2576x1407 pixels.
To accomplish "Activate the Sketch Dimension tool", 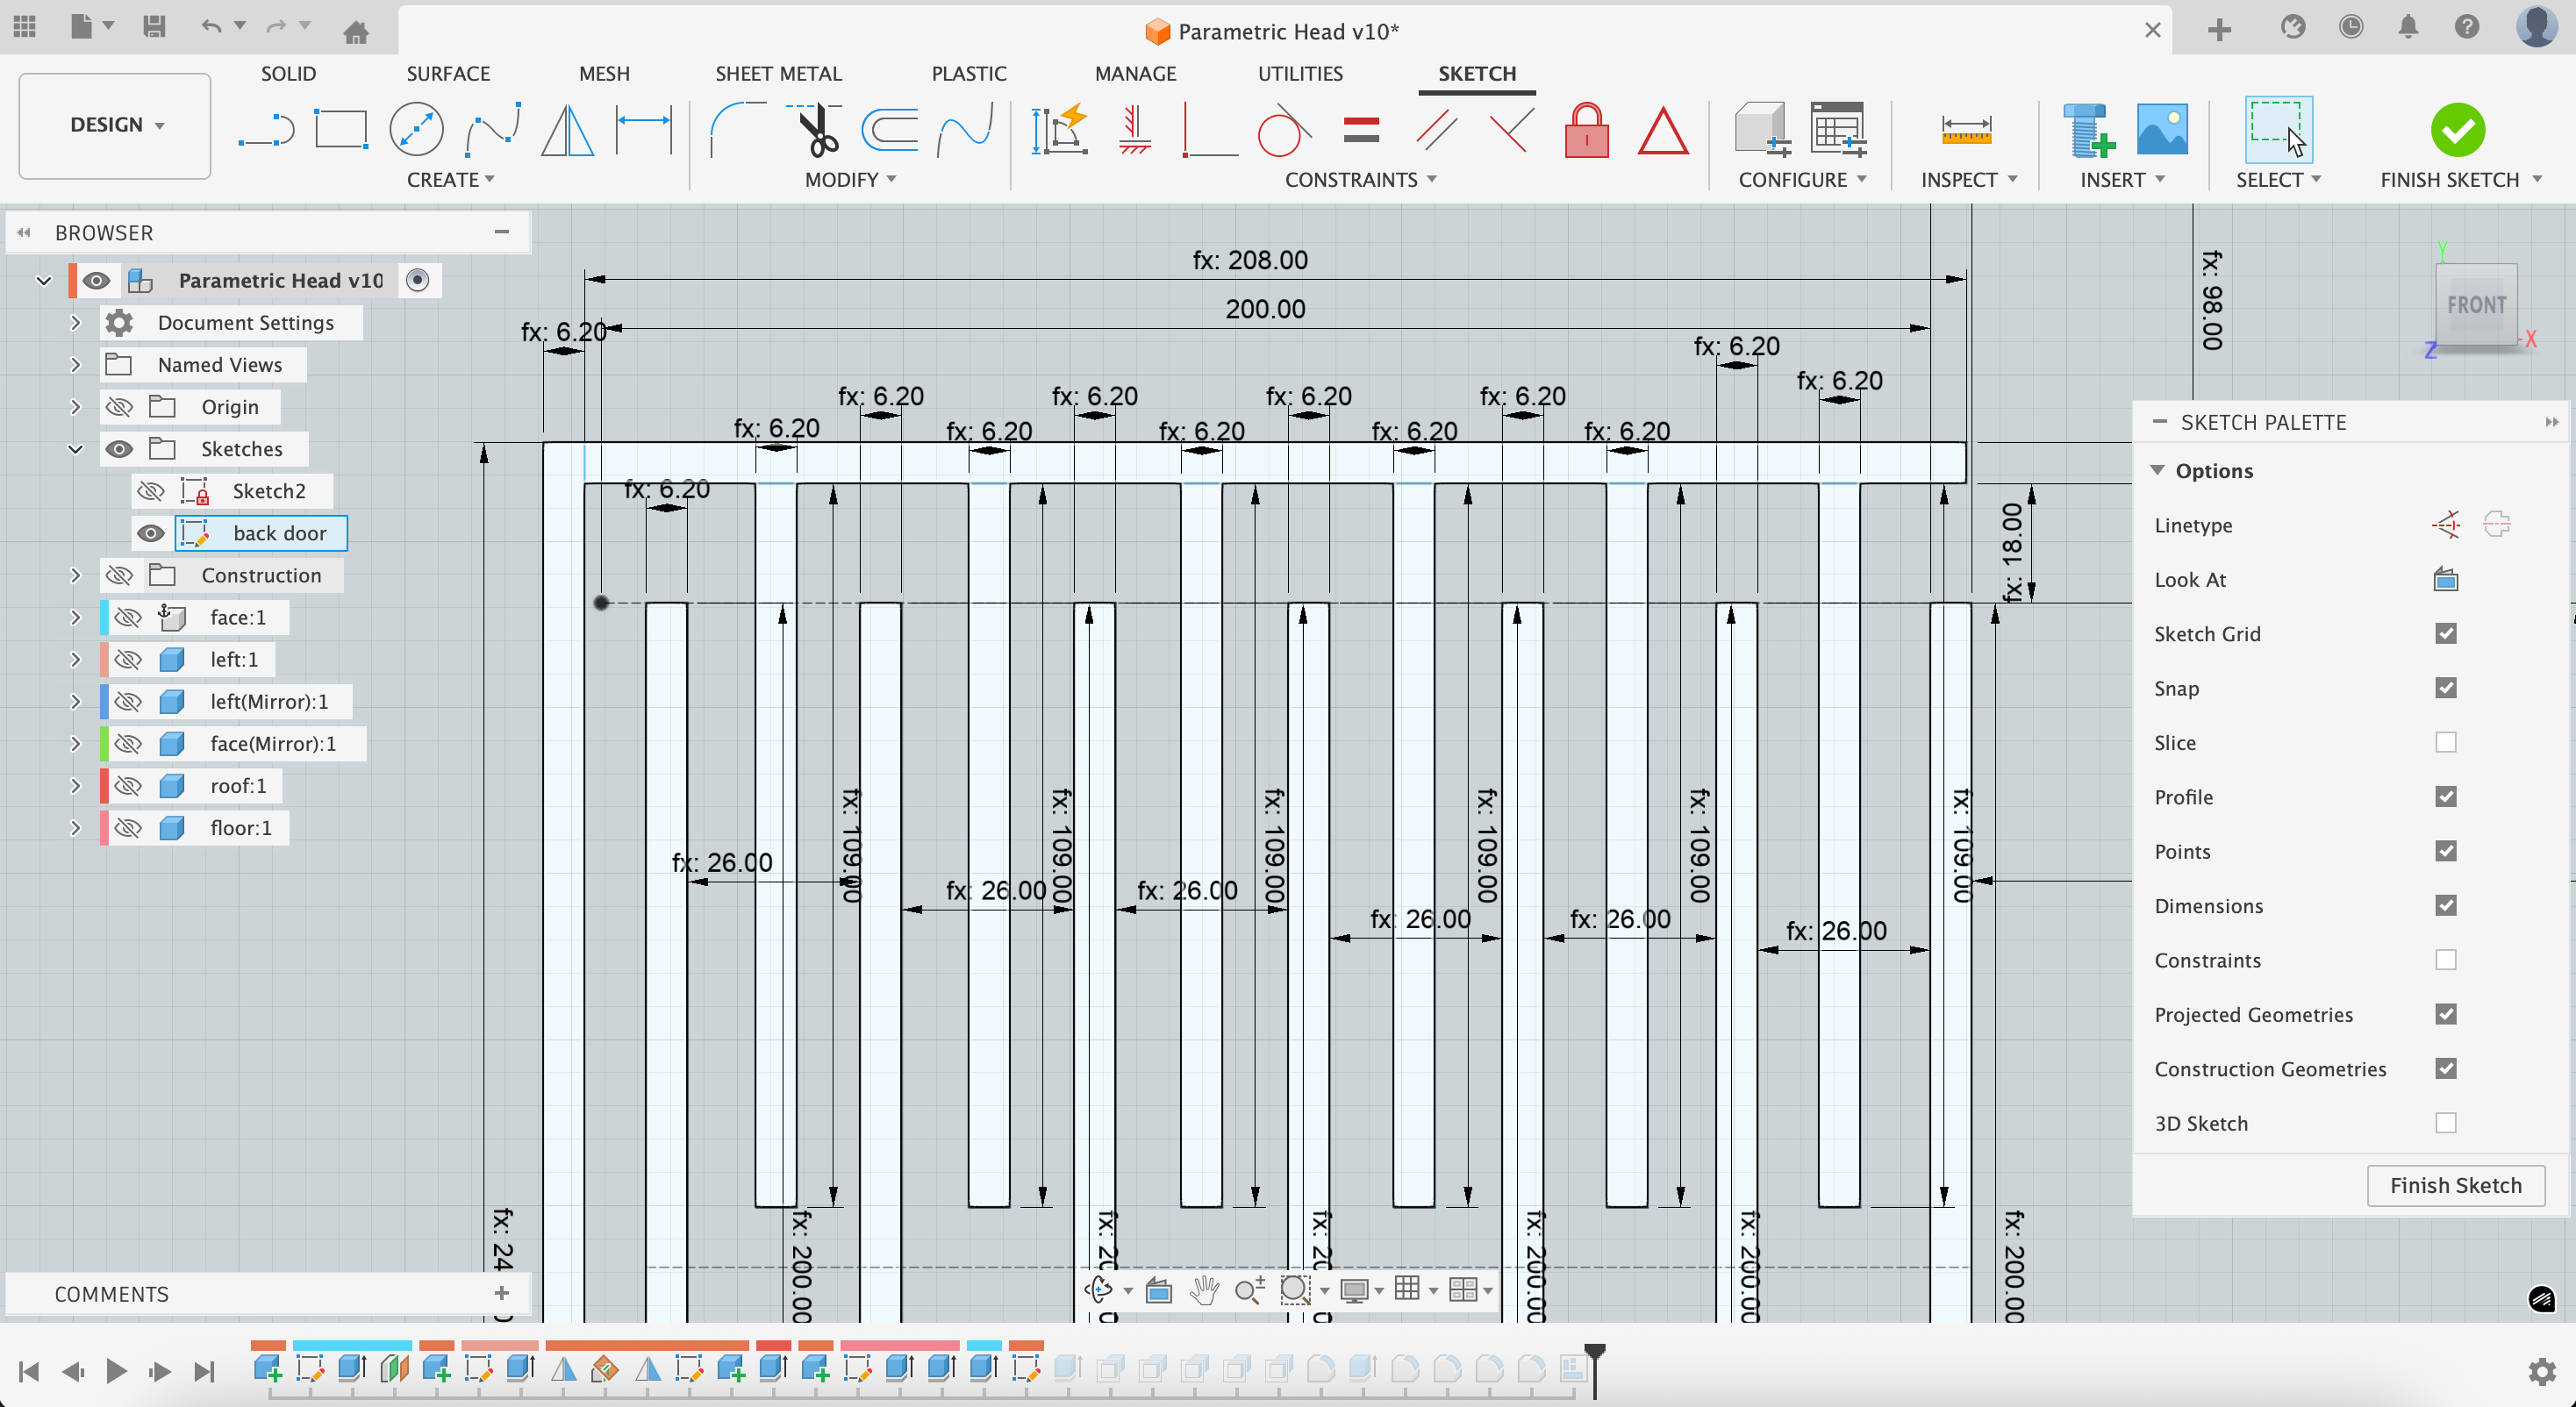I will (643, 130).
